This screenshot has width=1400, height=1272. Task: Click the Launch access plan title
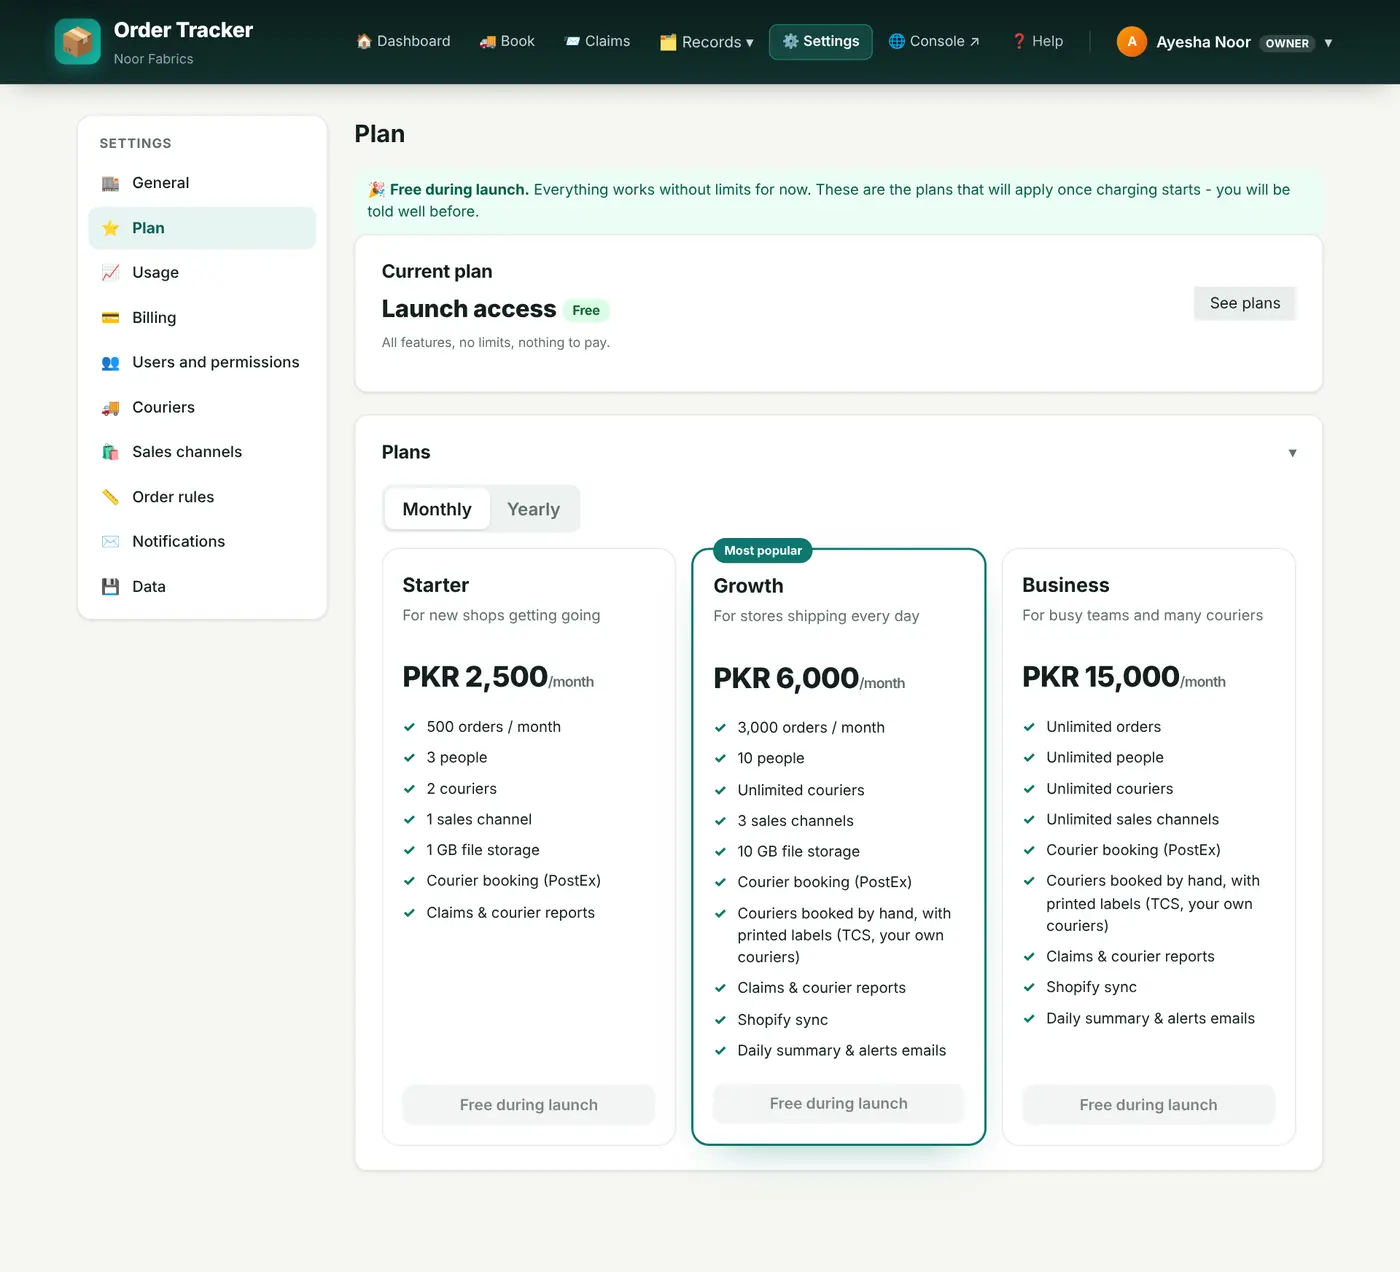click(469, 309)
